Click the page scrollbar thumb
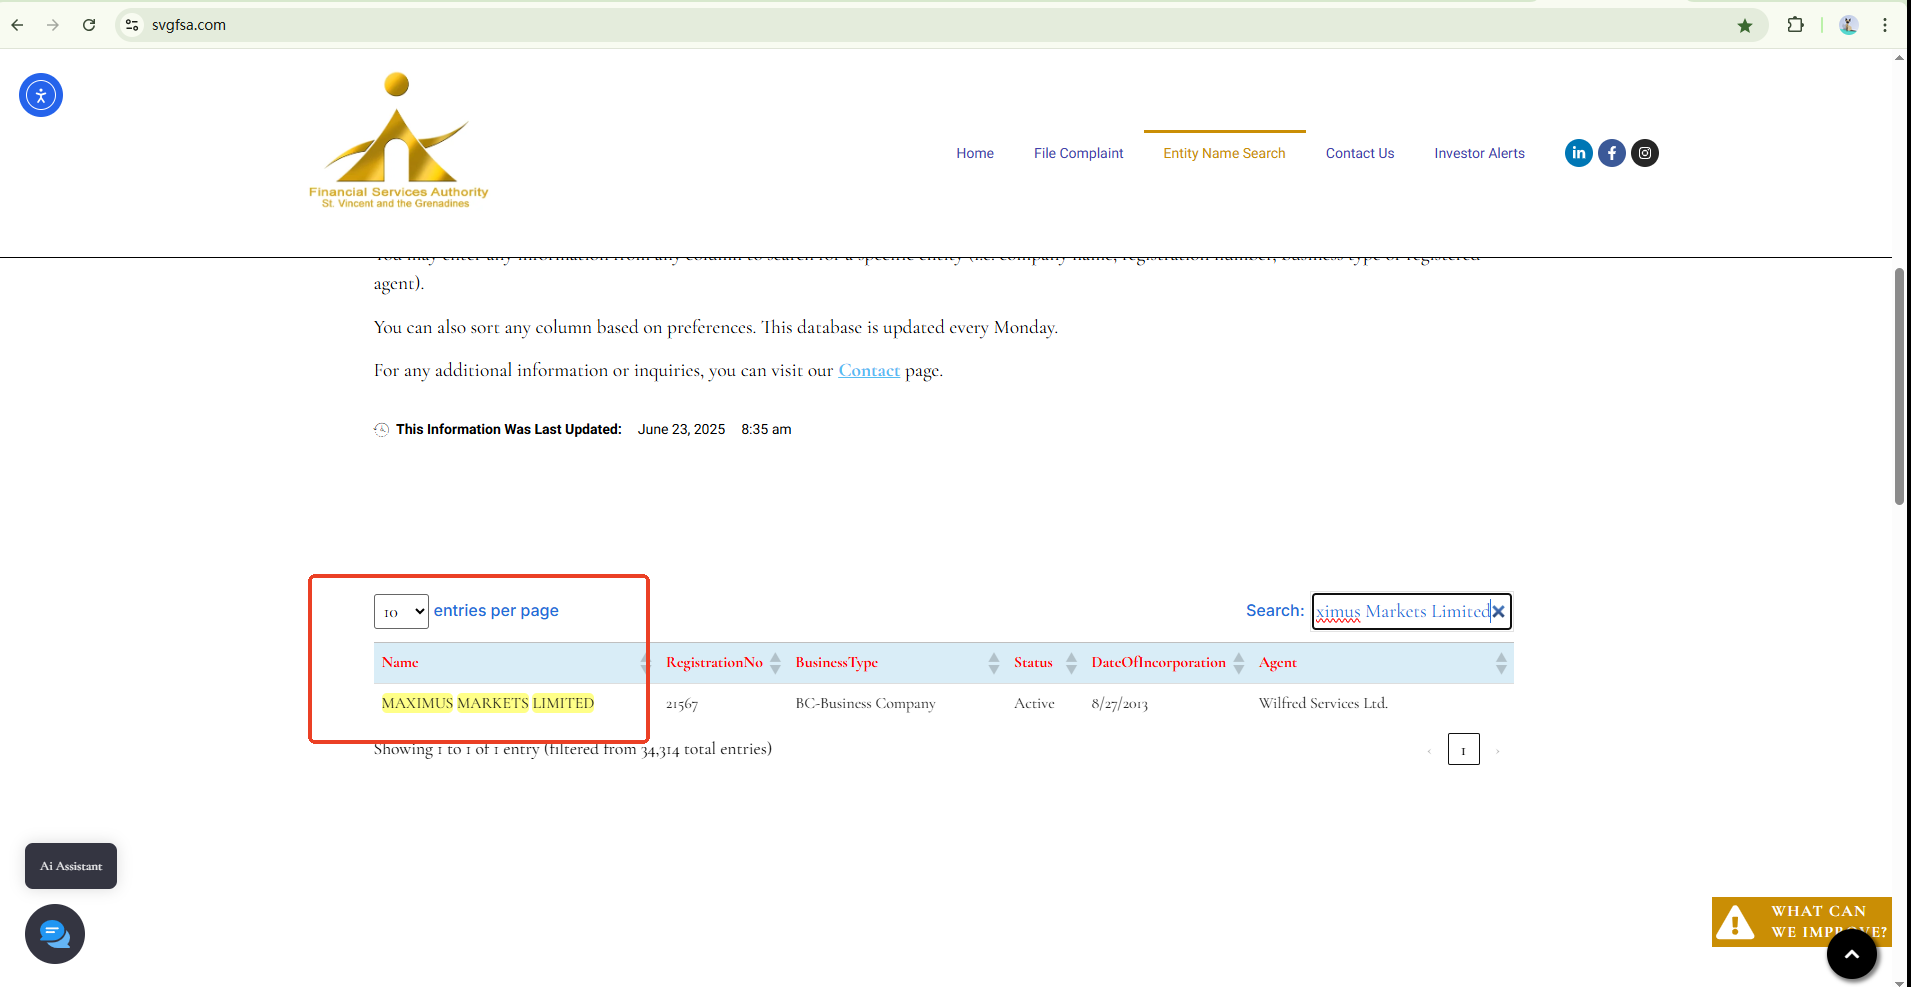Viewport: 1911px width, 987px height. (x=1899, y=385)
